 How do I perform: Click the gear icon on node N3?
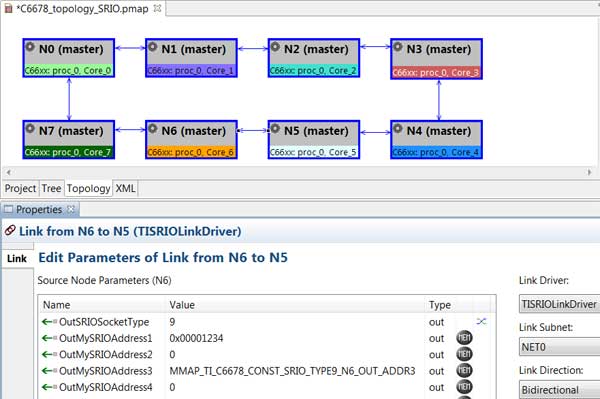click(x=398, y=47)
